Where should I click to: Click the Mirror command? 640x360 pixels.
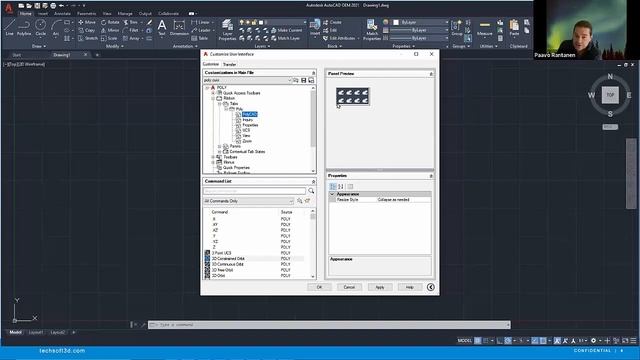point(110,30)
